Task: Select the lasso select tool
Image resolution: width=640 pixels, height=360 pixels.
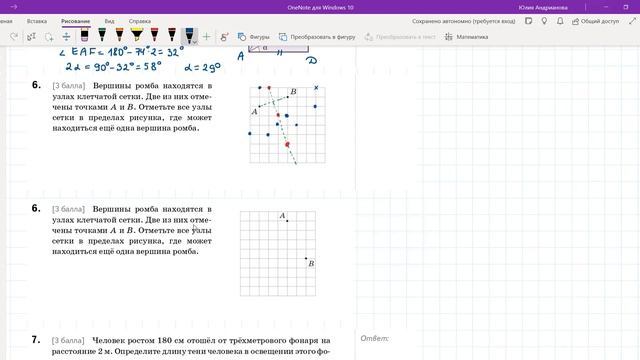Action: [x=49, y=37]
